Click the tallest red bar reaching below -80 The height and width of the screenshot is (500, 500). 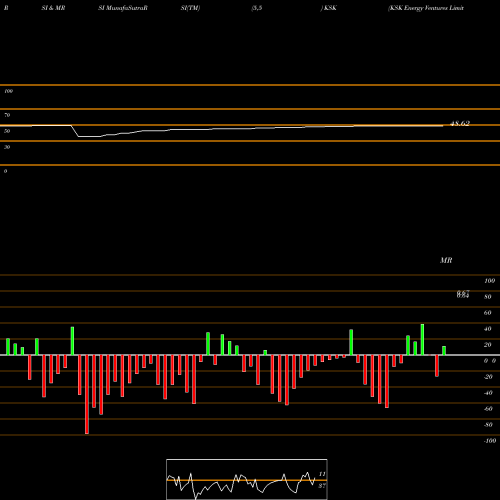[87, 394]
